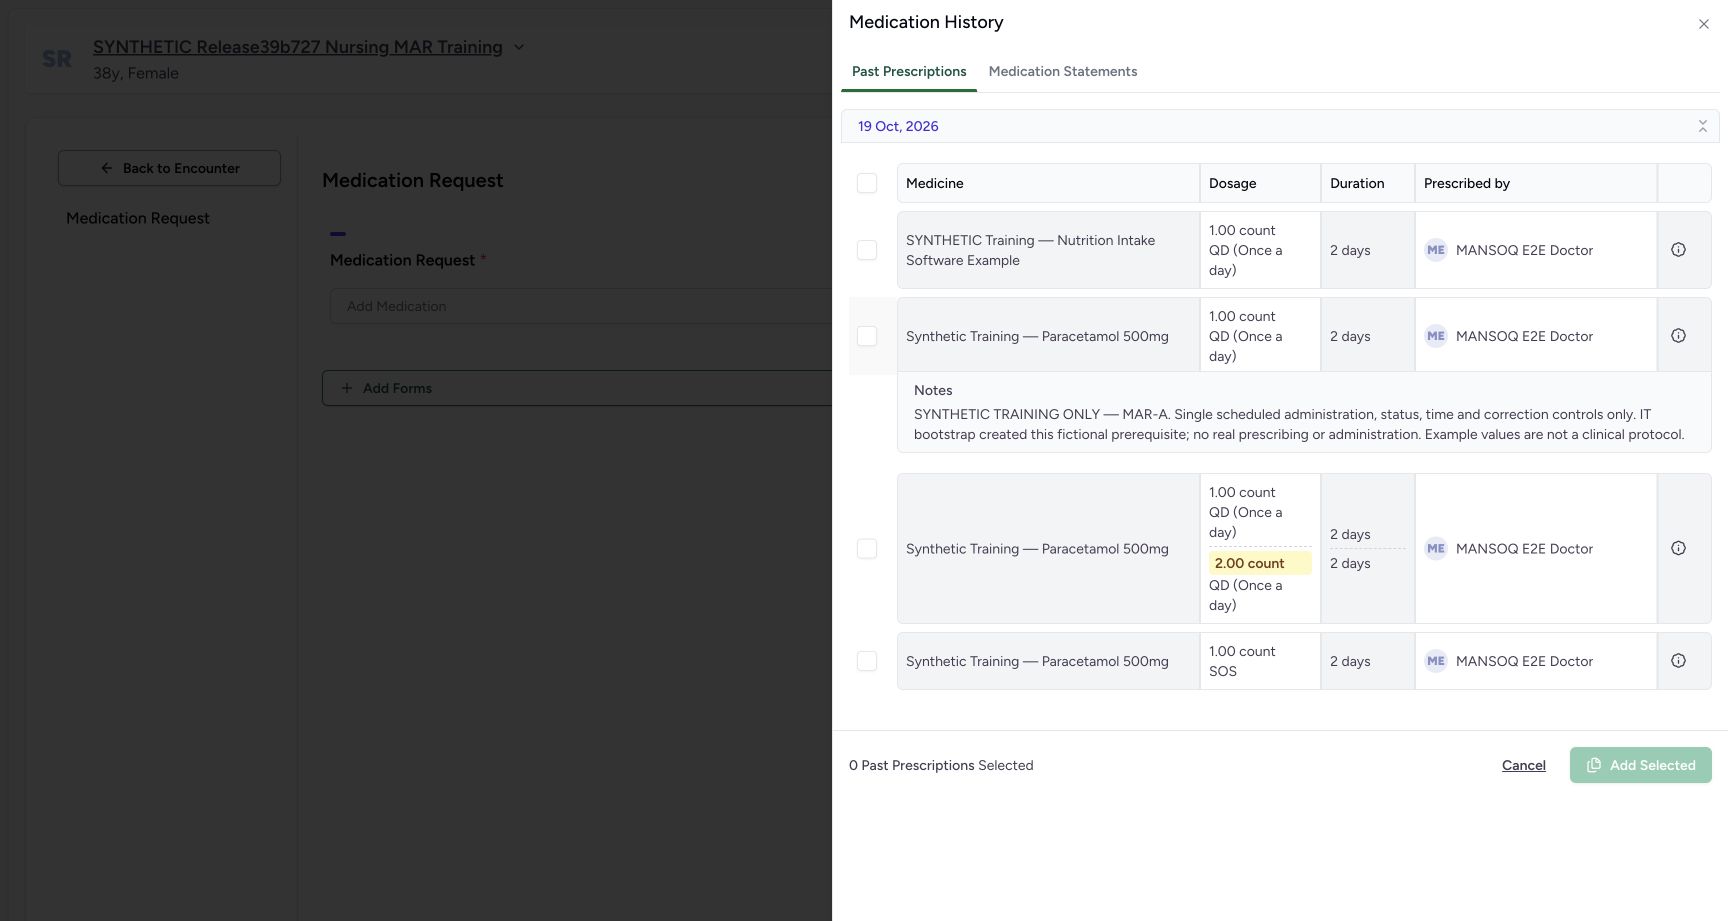Click the SOS dosage cell text
Viewport: 1728px width, 921px height.
1223,671
